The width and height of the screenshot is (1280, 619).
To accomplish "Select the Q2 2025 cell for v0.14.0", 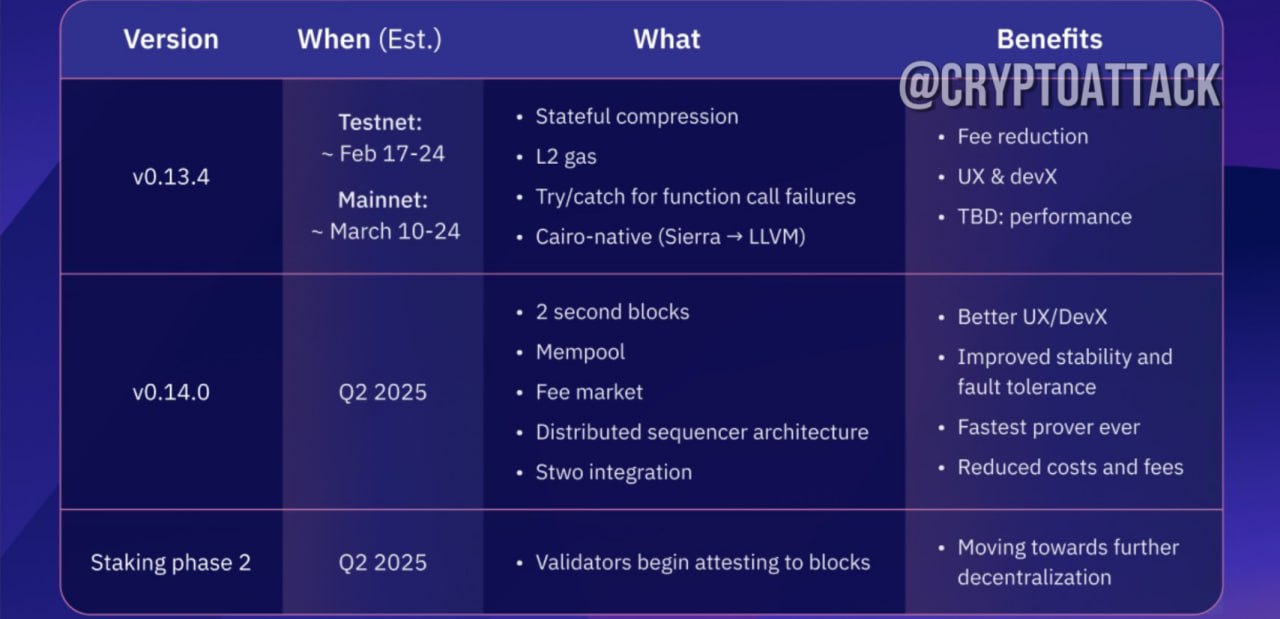I will (384, 392).
